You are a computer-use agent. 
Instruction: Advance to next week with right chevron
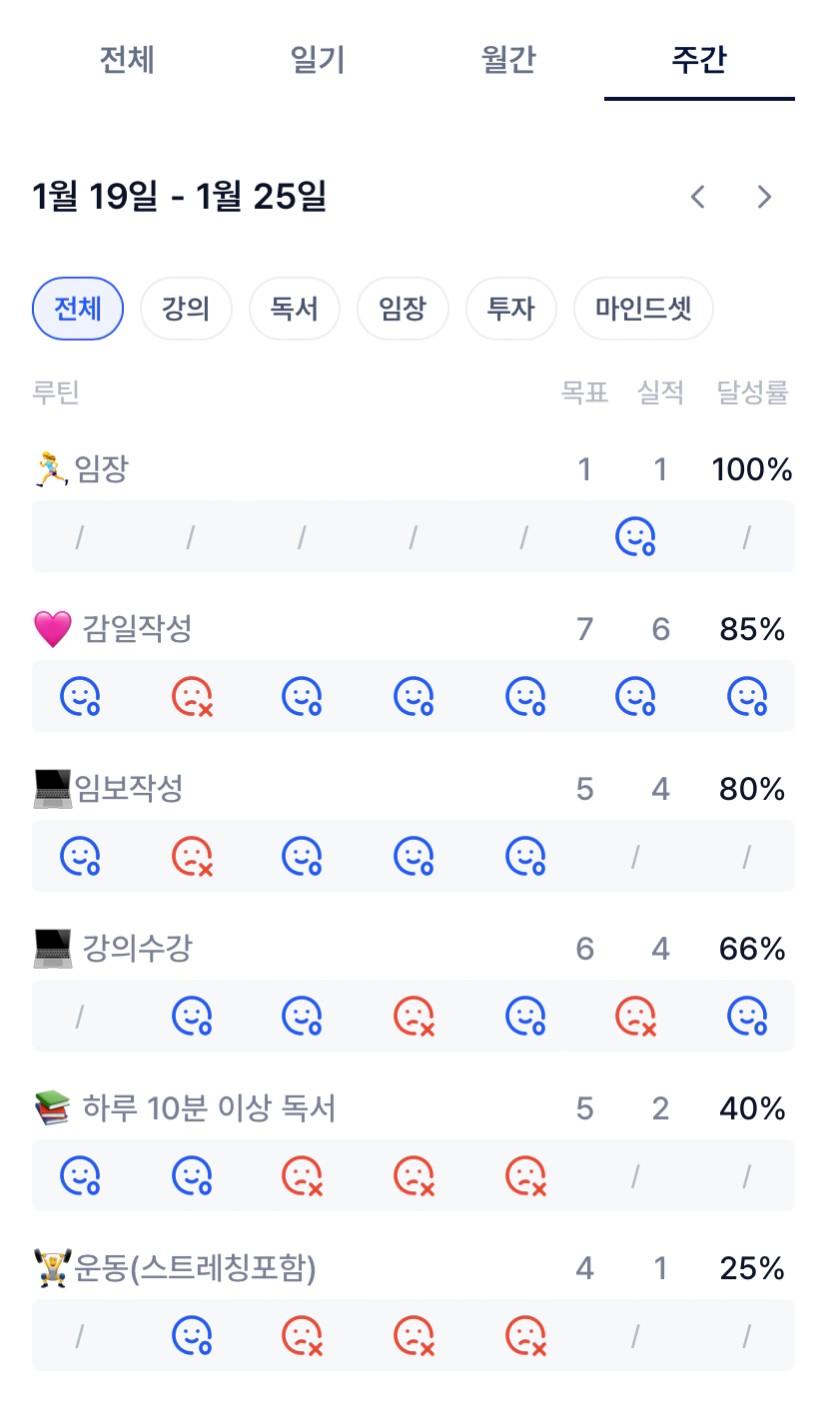tap(764, 197)
